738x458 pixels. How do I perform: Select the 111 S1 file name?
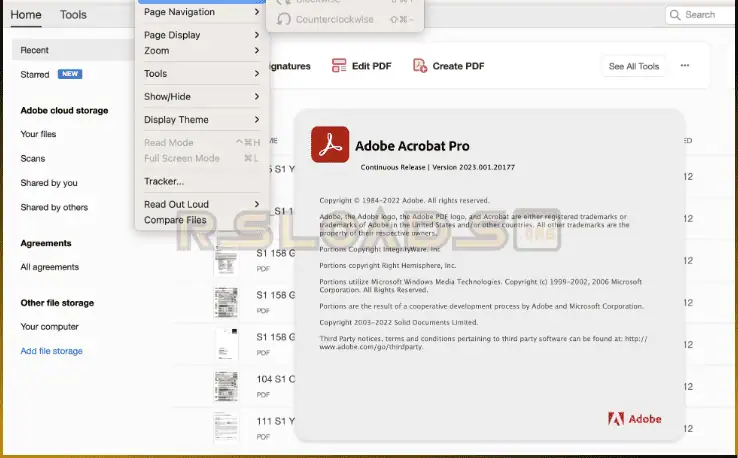[x=275, y=421]
